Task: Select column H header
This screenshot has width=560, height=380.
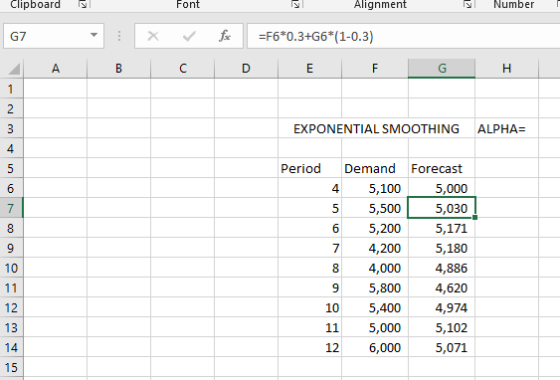Action: (x=506, y=68)
